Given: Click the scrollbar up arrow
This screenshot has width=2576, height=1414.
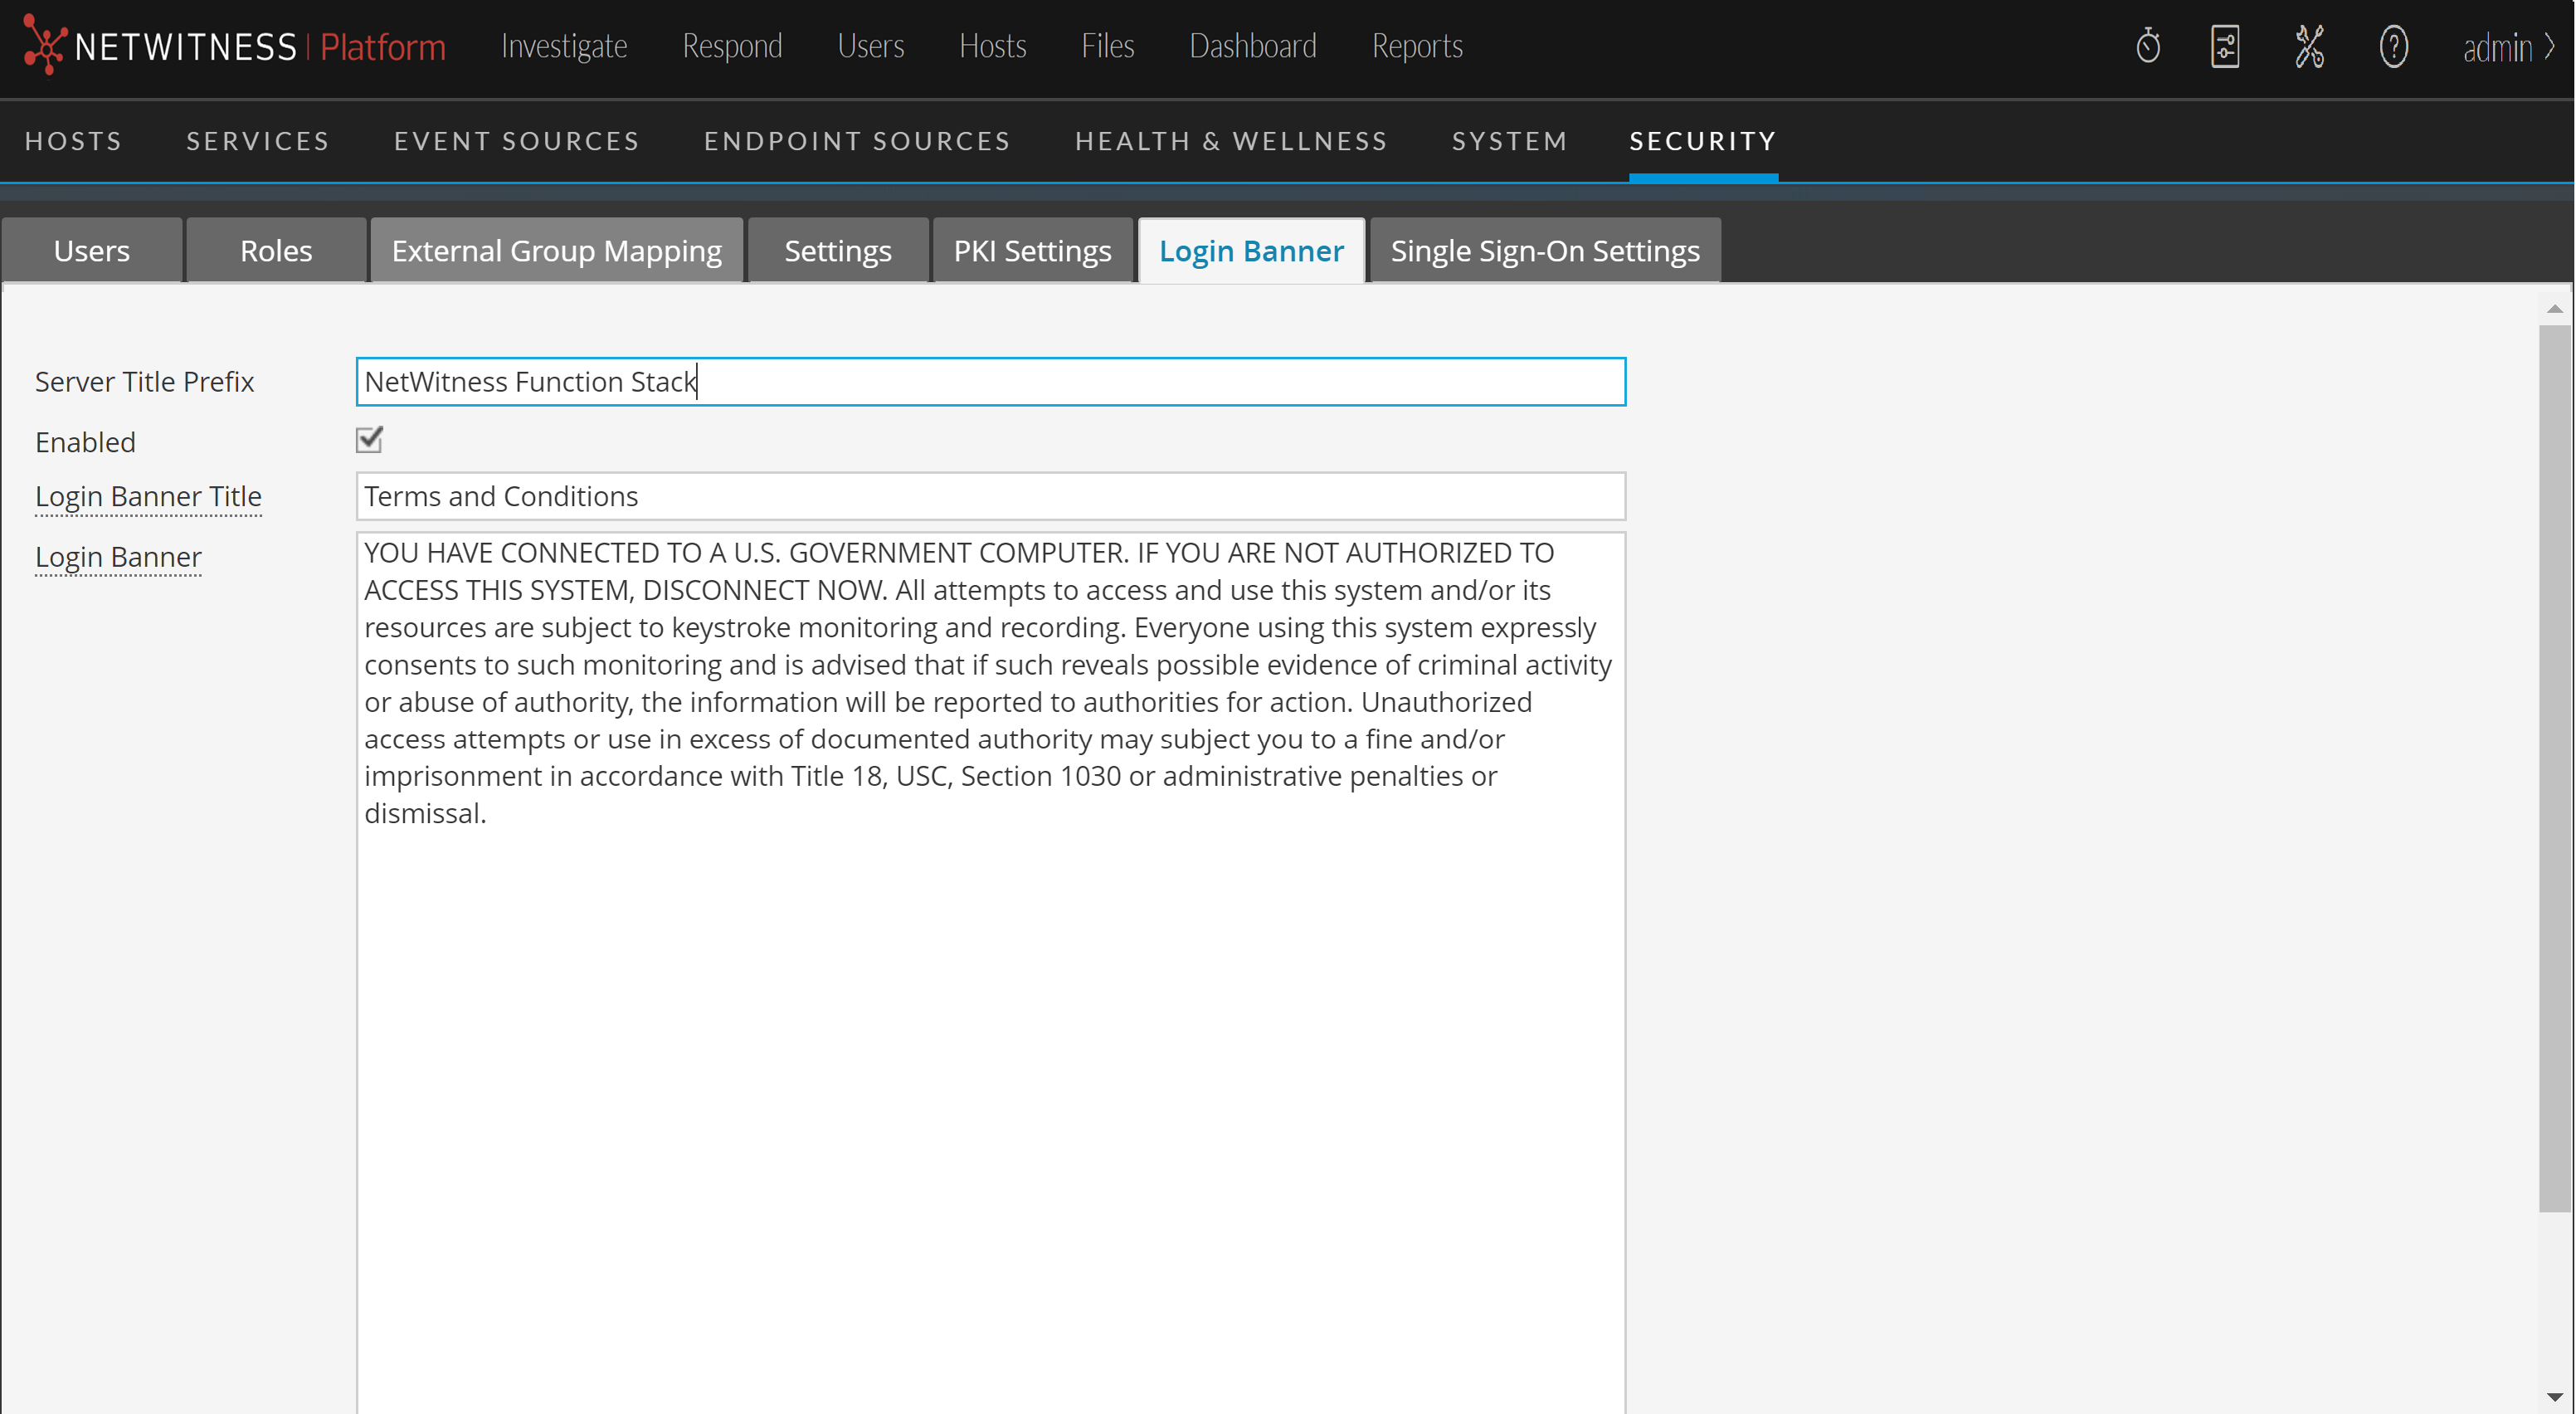Looking at the screenshot, I should pos(2554,309).
